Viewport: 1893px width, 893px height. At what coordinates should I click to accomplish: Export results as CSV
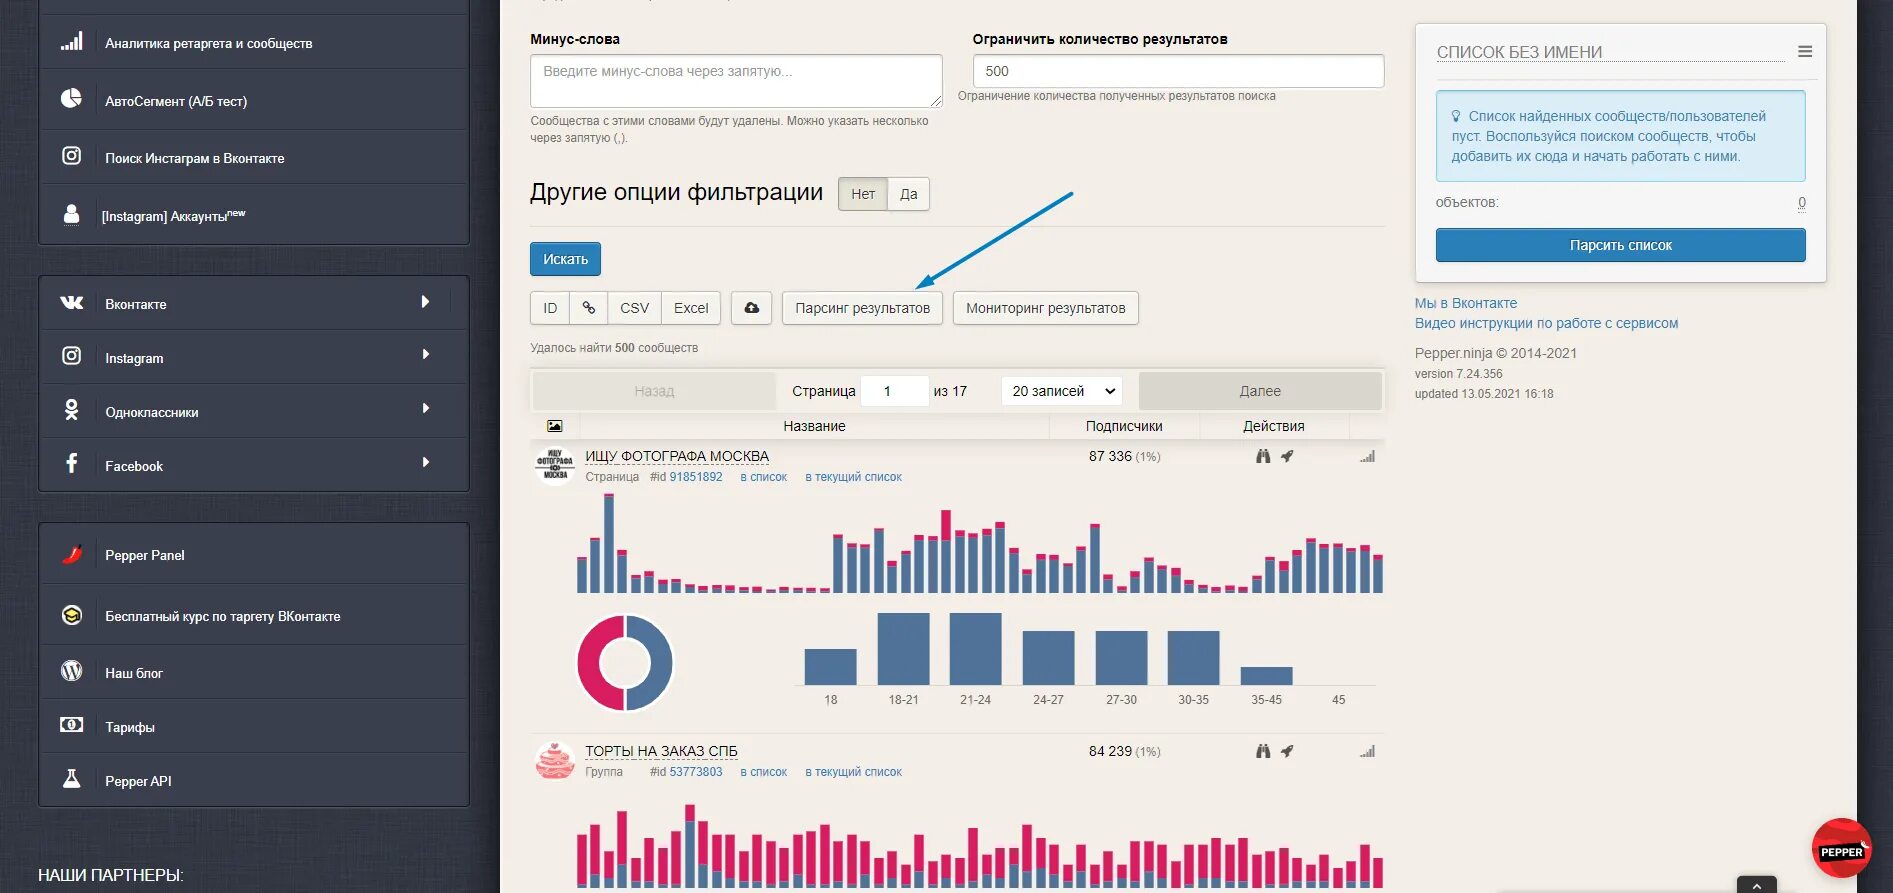(634, 308)
